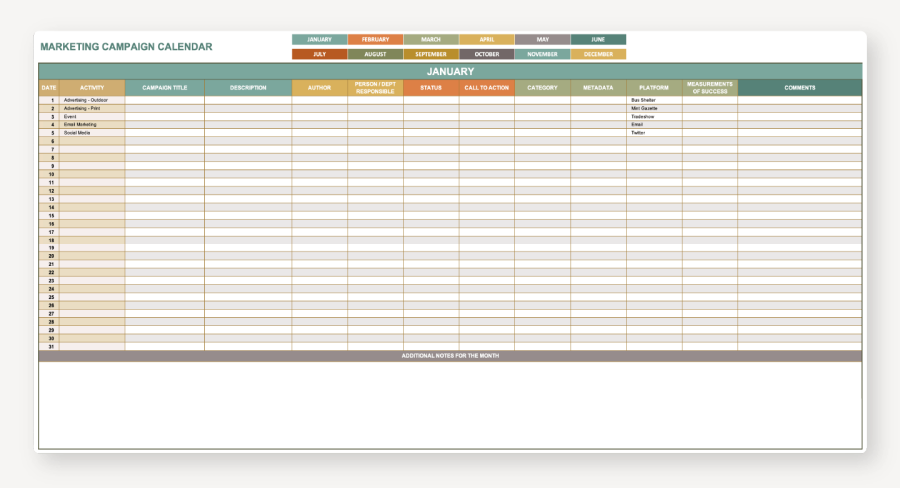Image resolution: width=900 pixels, height=488 pixels.
Task: Jump to the OCTOBER month tab
Action: point(487,54)
